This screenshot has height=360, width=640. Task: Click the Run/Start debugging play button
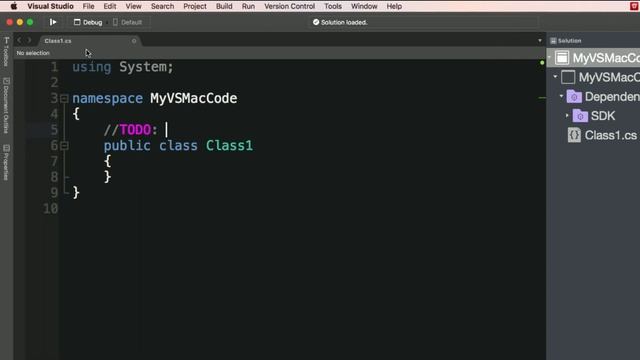pyautogui.click(x=53, y=22)
